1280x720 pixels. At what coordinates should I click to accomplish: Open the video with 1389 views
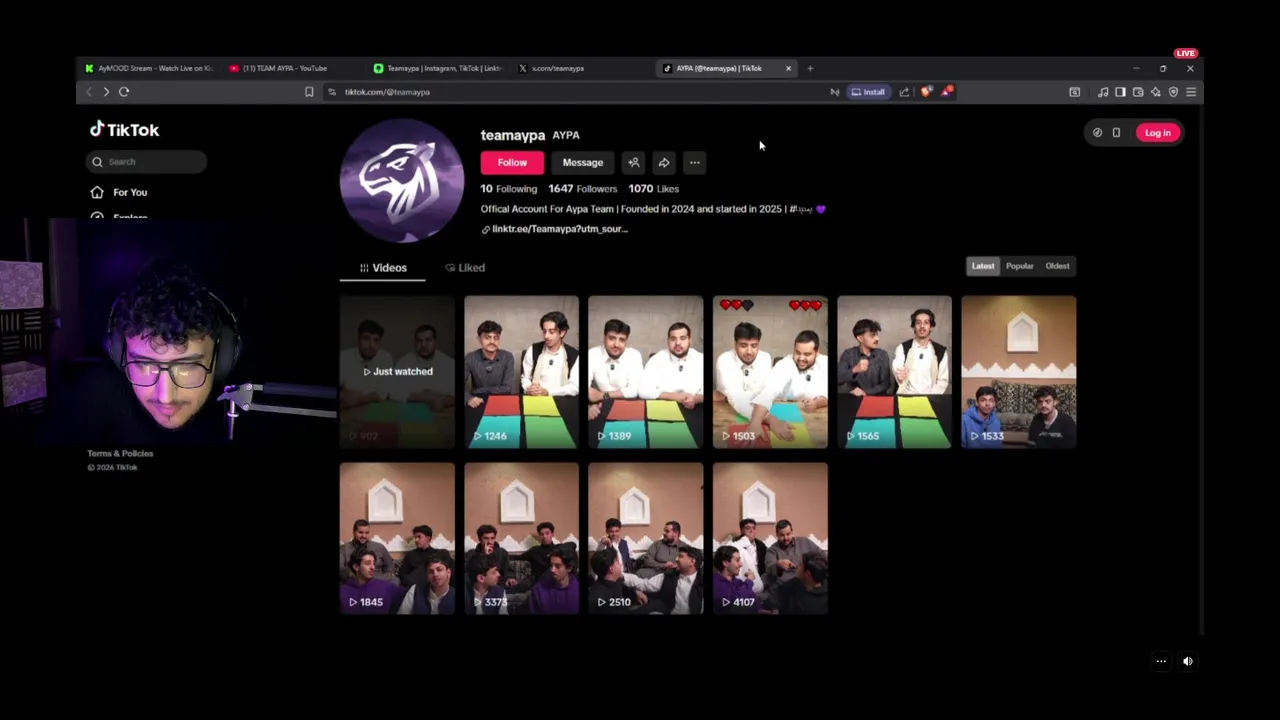pos(646,372)
